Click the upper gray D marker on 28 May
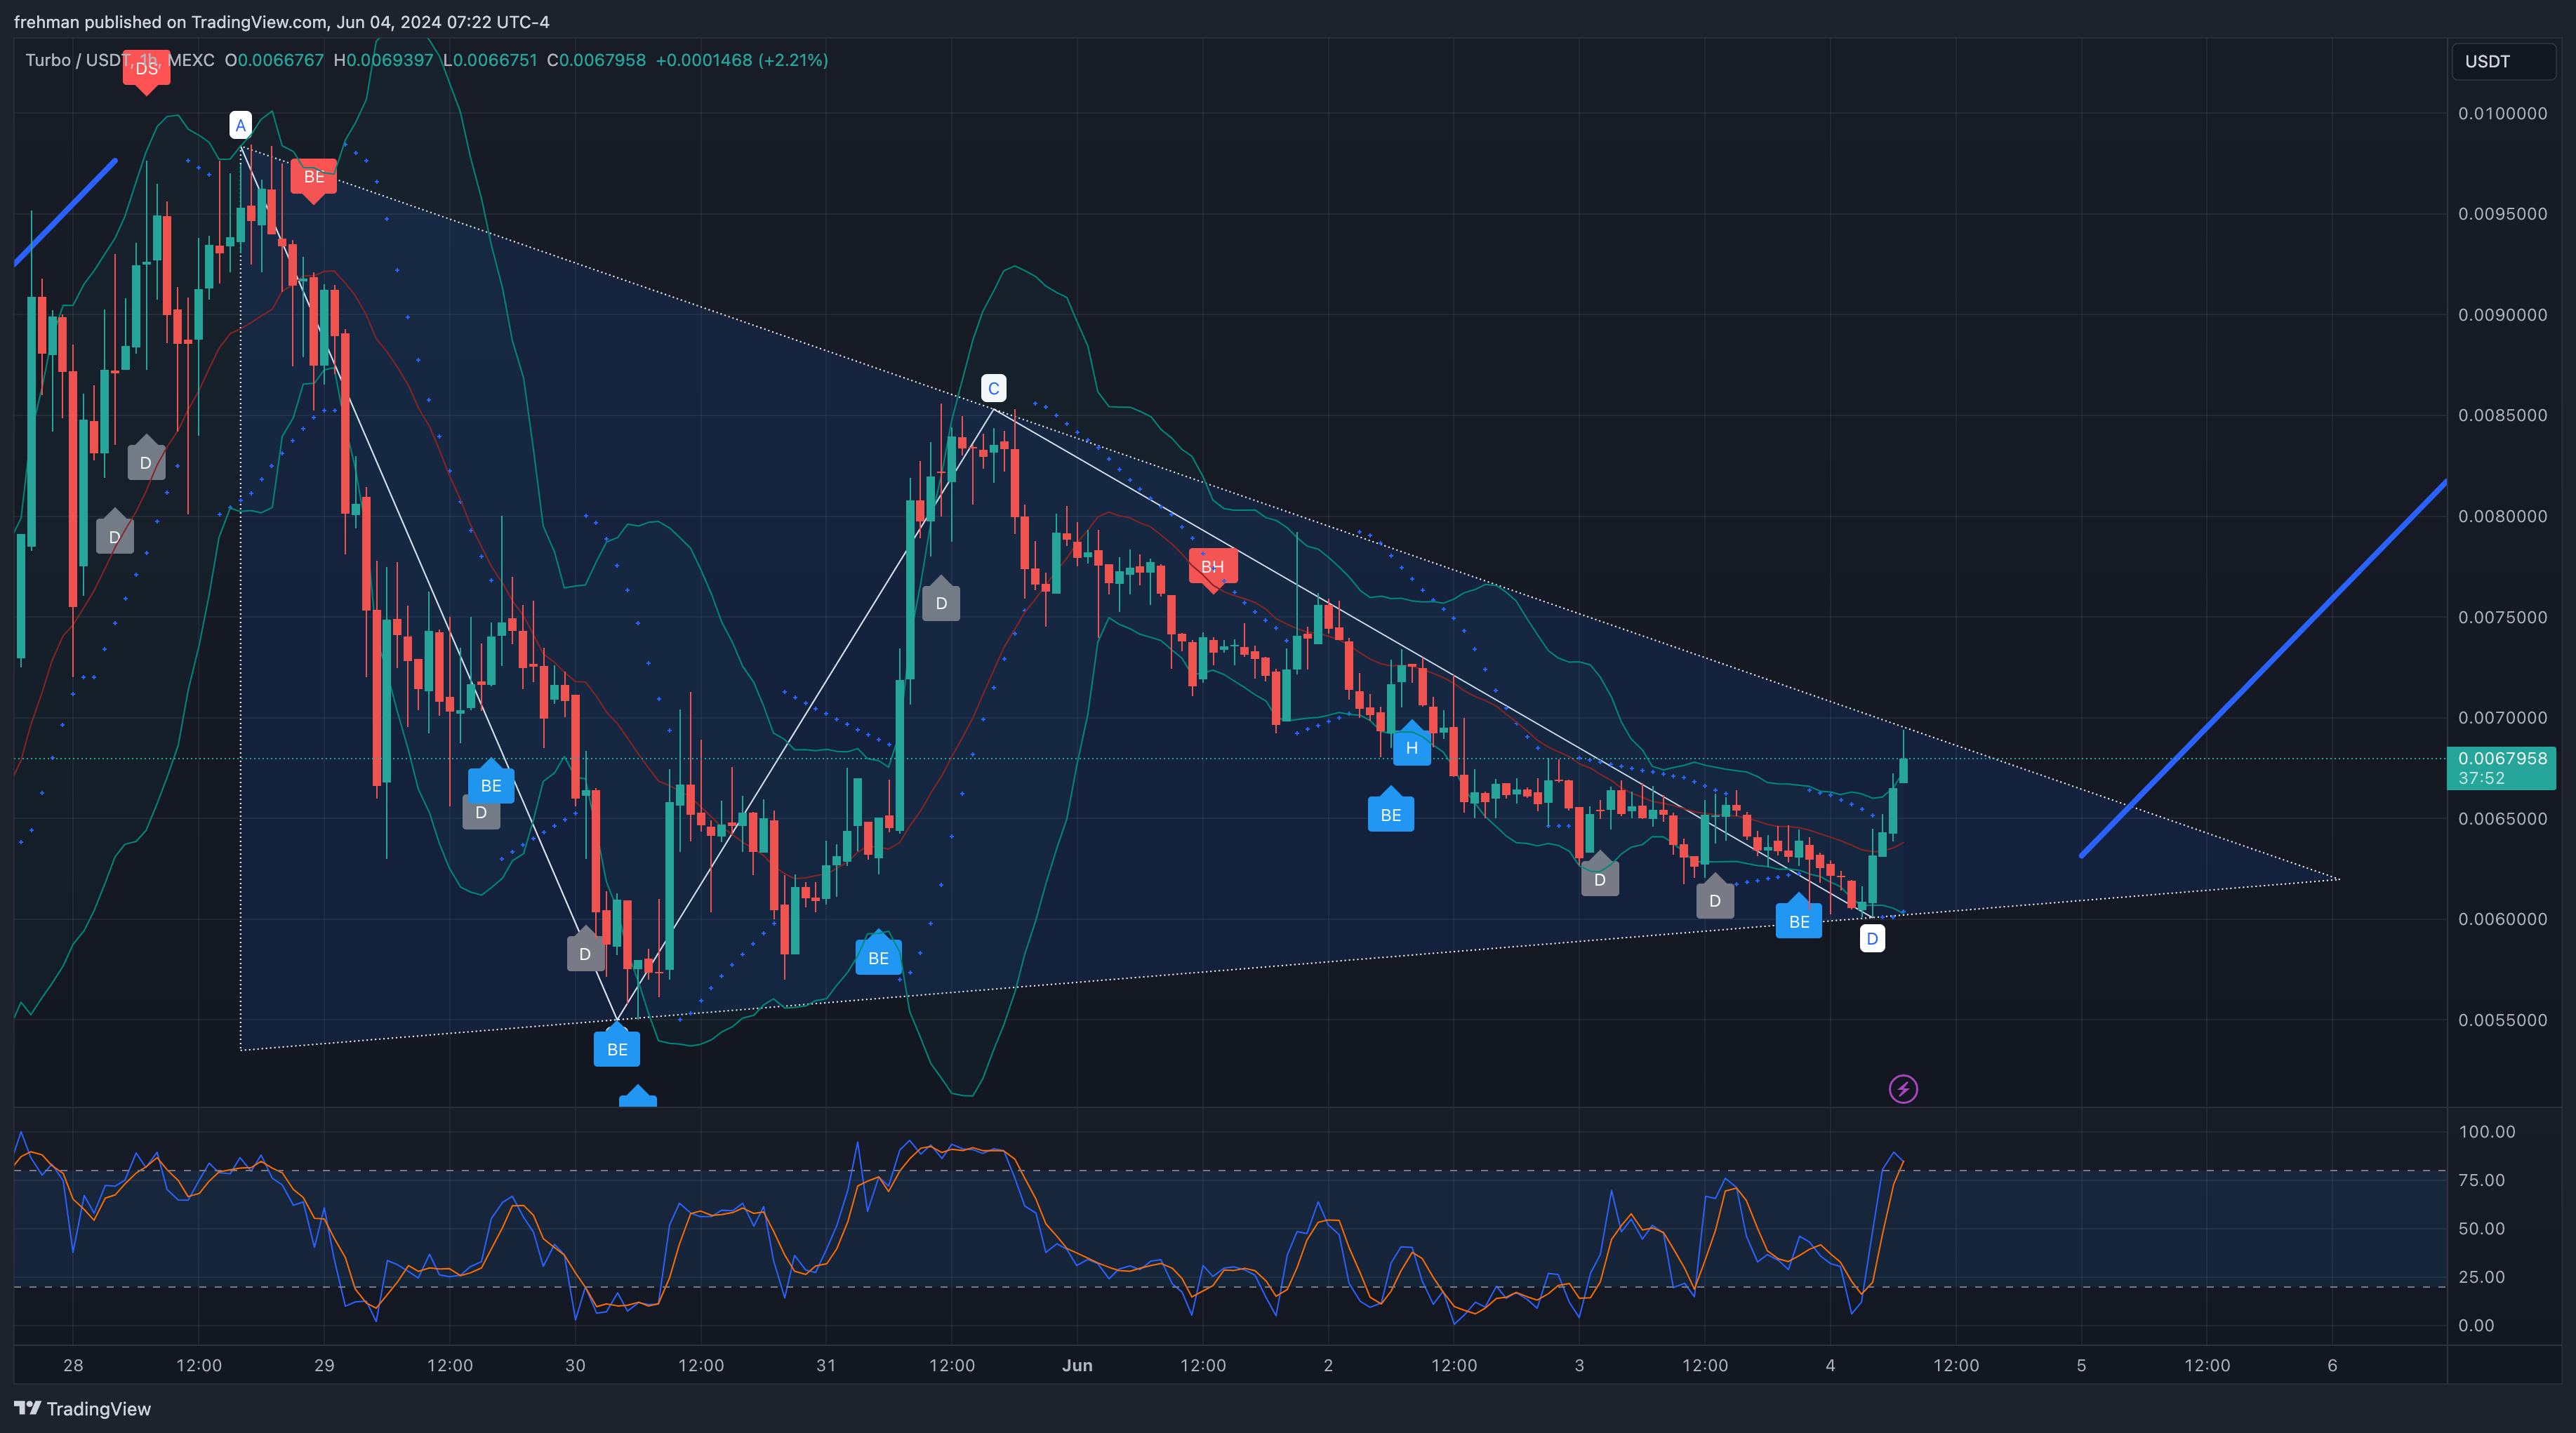This screenshot has width=2576, height=1433. [x=146, y=459]
